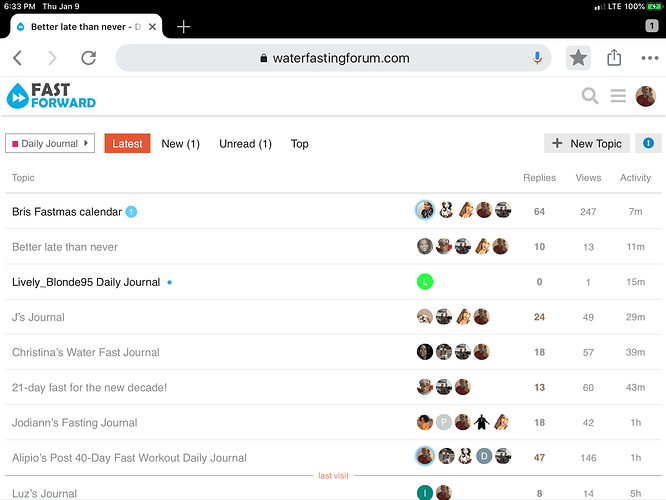This screenshot has height=500, width=666.
Task: Click the browser forward arrow
Action: tap(52, 58)
